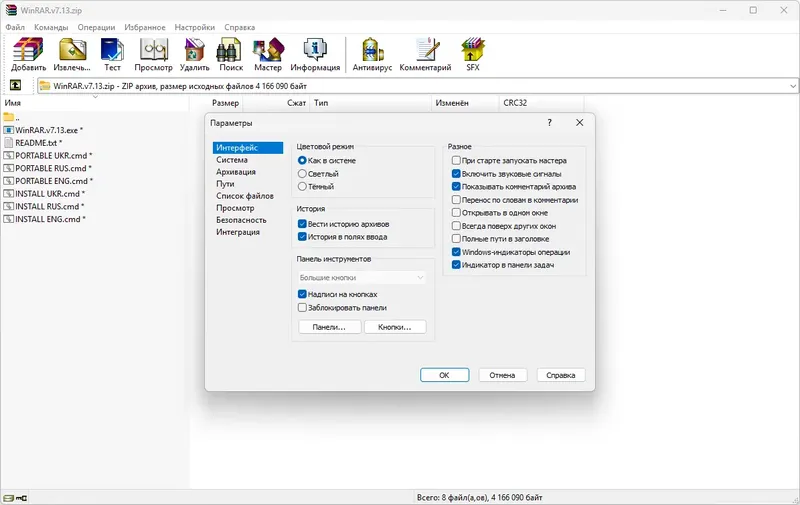
Task: Switch to Архивация settings category
Action: tap(236, 172)
